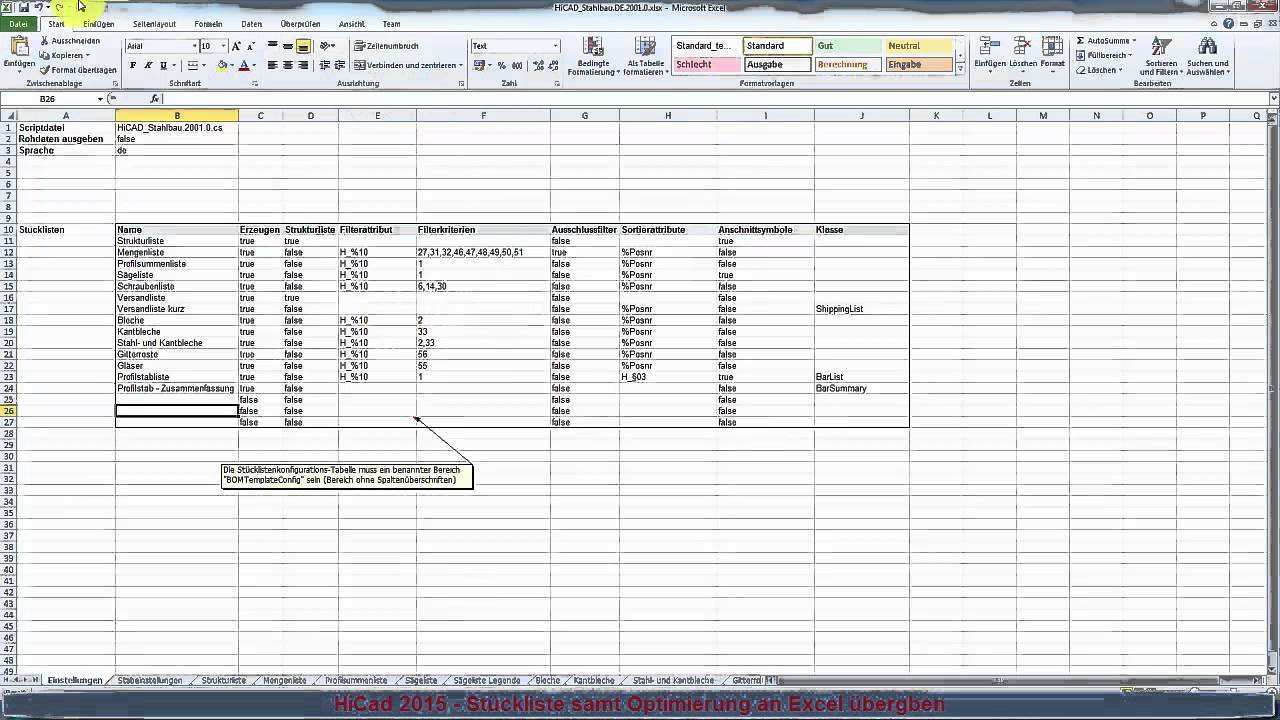Click Verbinden und zentrieren button
1280x720 pixels.
408,66
